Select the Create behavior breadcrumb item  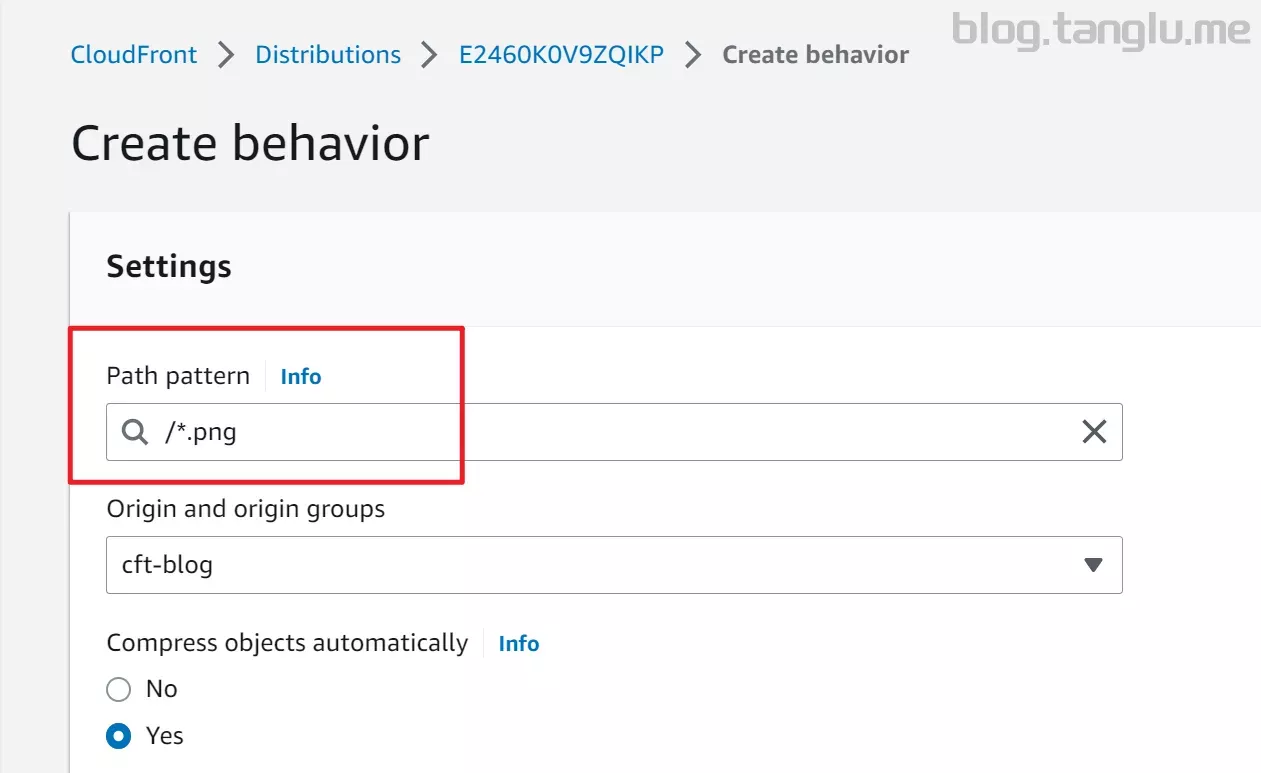[x=815, y=54]
